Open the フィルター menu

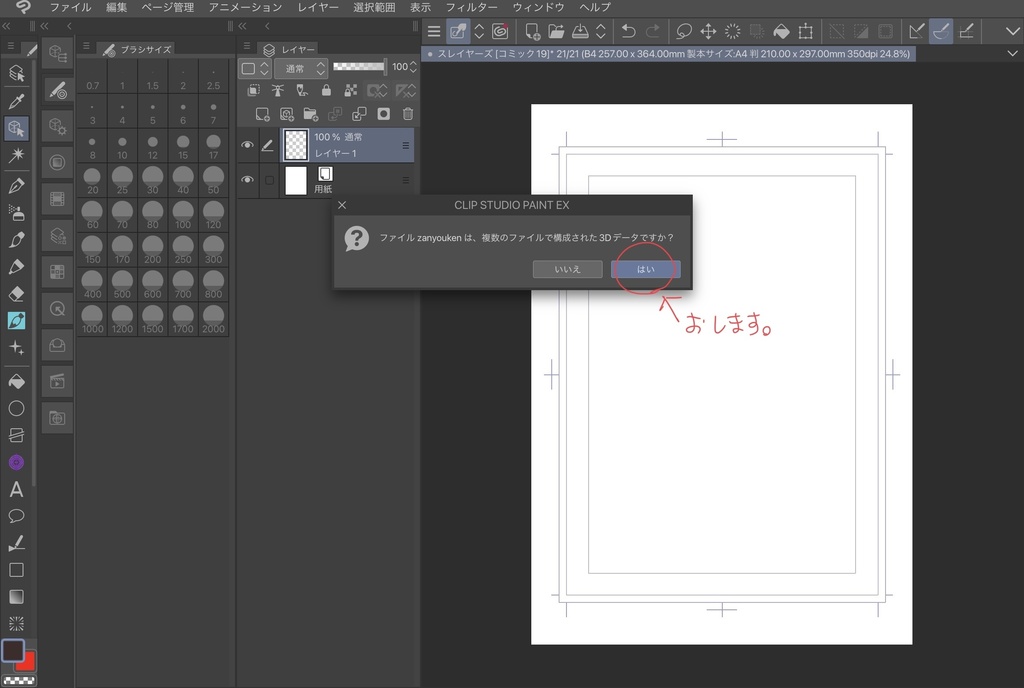(471, 7)
